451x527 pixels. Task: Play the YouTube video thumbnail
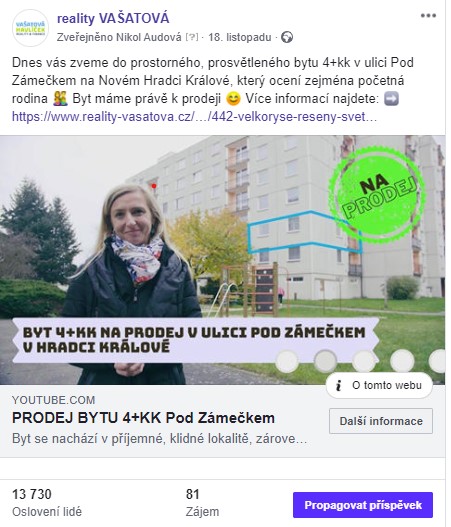[222, 260]
